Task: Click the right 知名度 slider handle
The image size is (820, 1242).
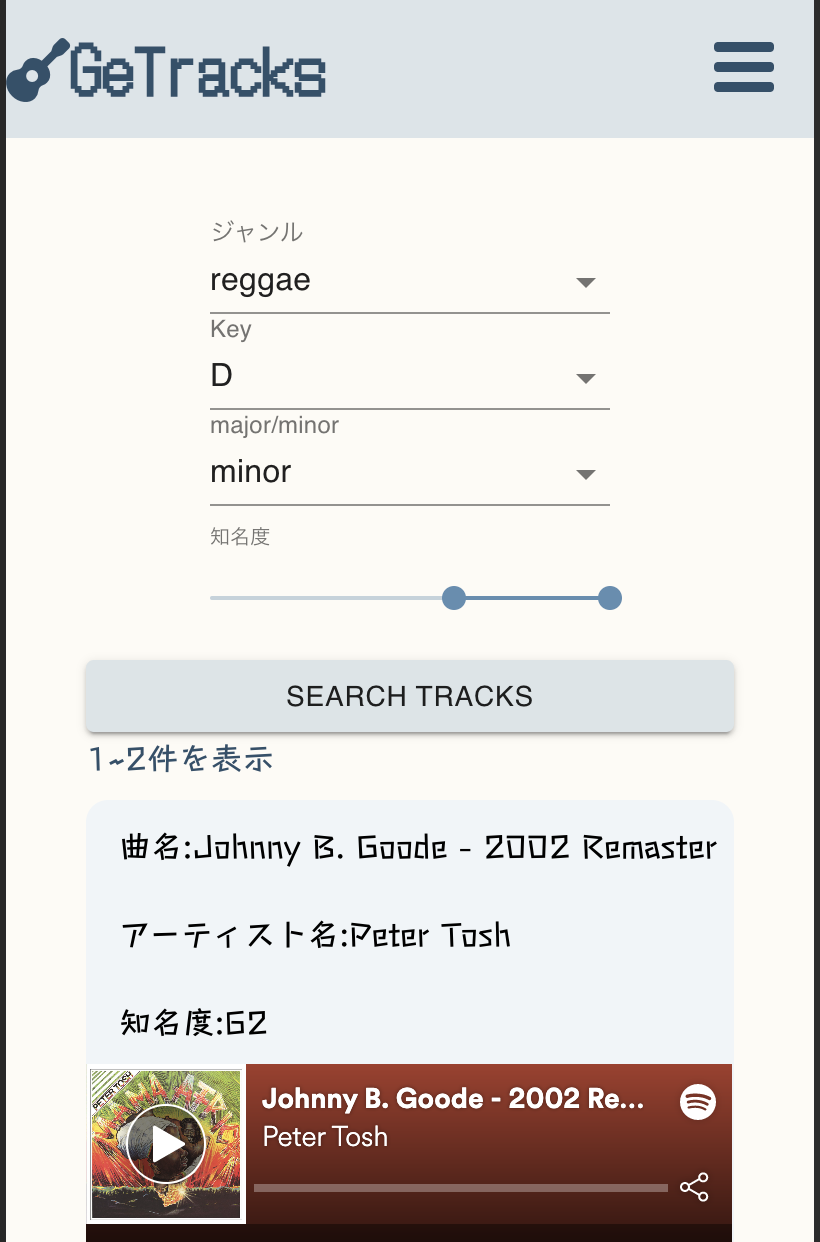Action: (610, 597)
